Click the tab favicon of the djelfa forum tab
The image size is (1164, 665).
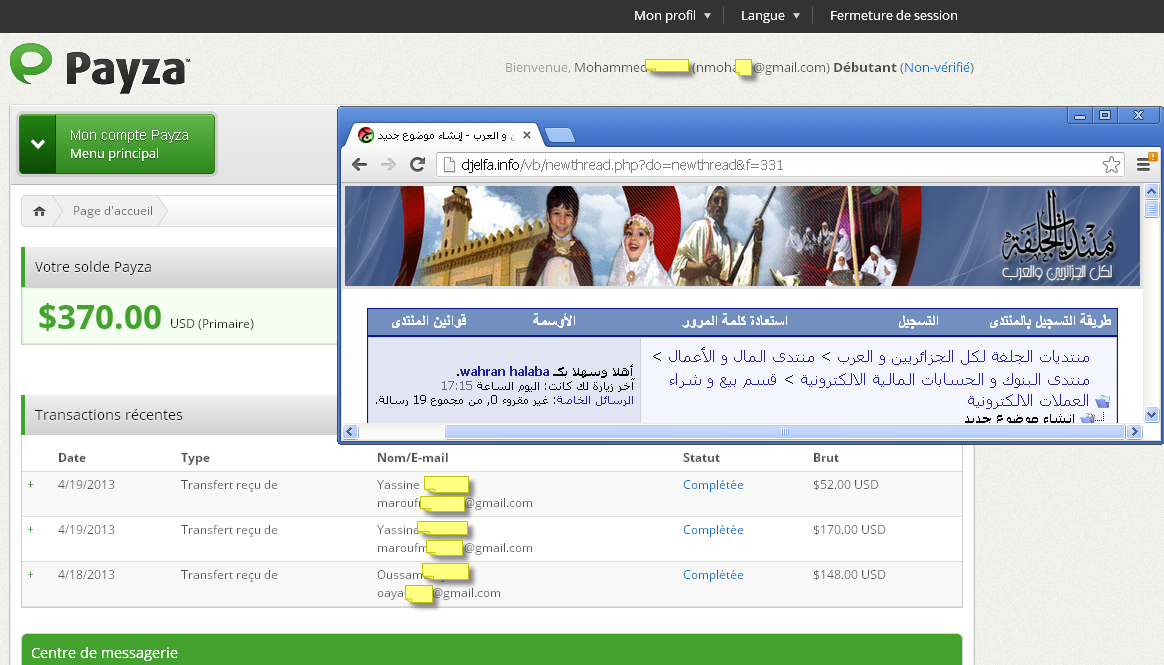[366, 135]
